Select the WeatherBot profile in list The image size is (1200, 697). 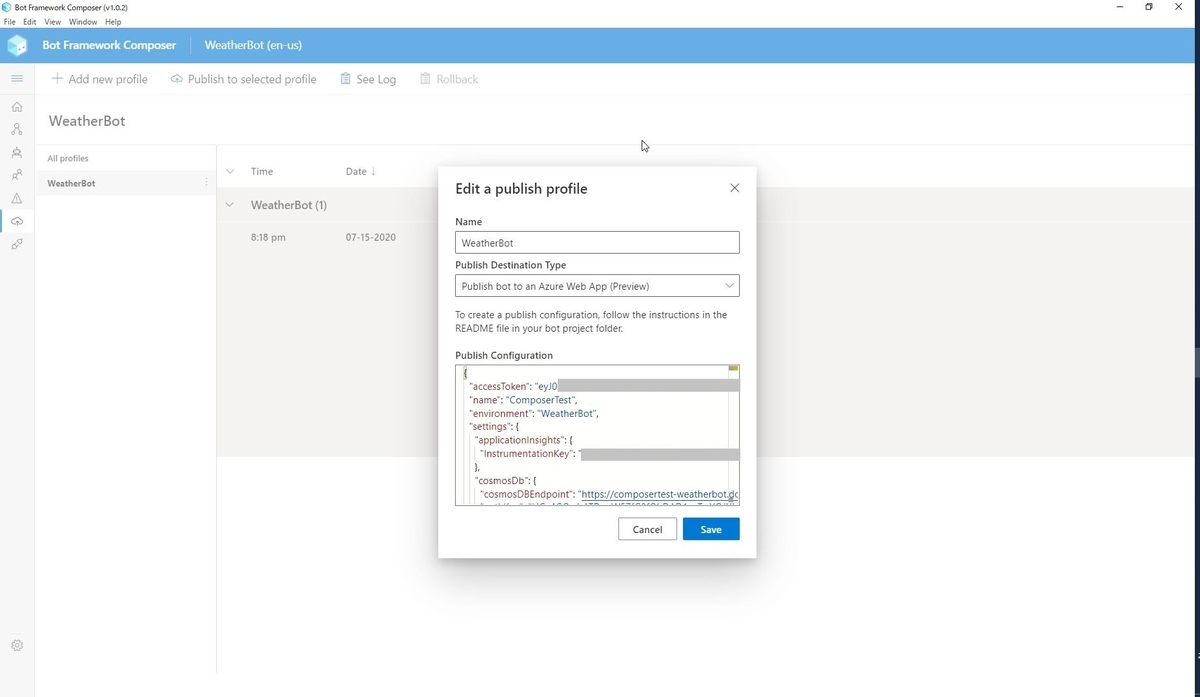point(125,183)
